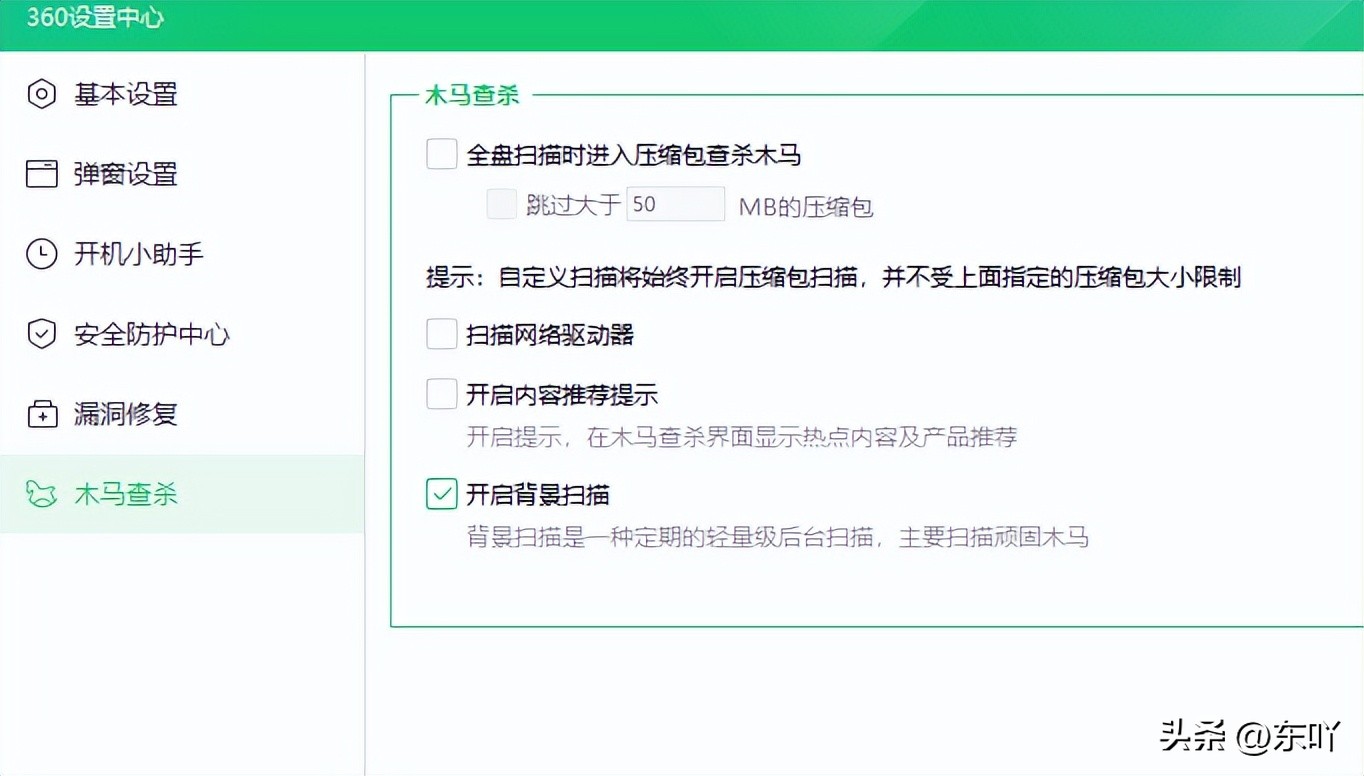Check the 跳过大于 50 MB 压缩包 option
This screenshot has width=1364, height=776.
click(501, 203)
